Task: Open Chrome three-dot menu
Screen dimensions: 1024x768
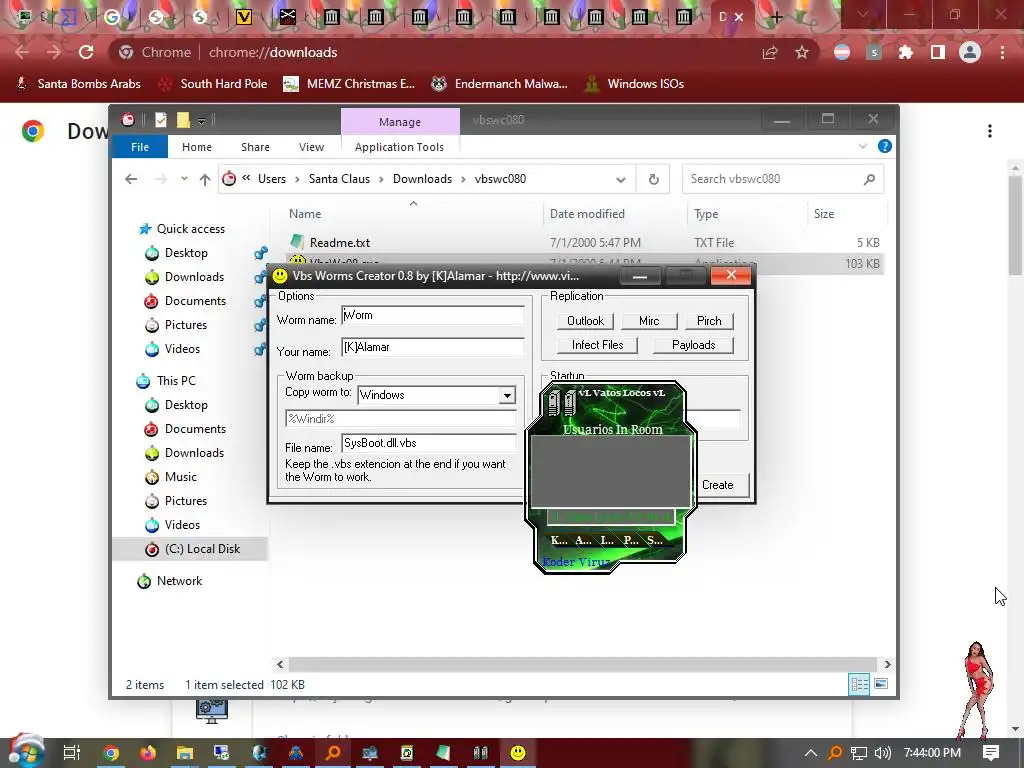Action: coord(1002,52)
